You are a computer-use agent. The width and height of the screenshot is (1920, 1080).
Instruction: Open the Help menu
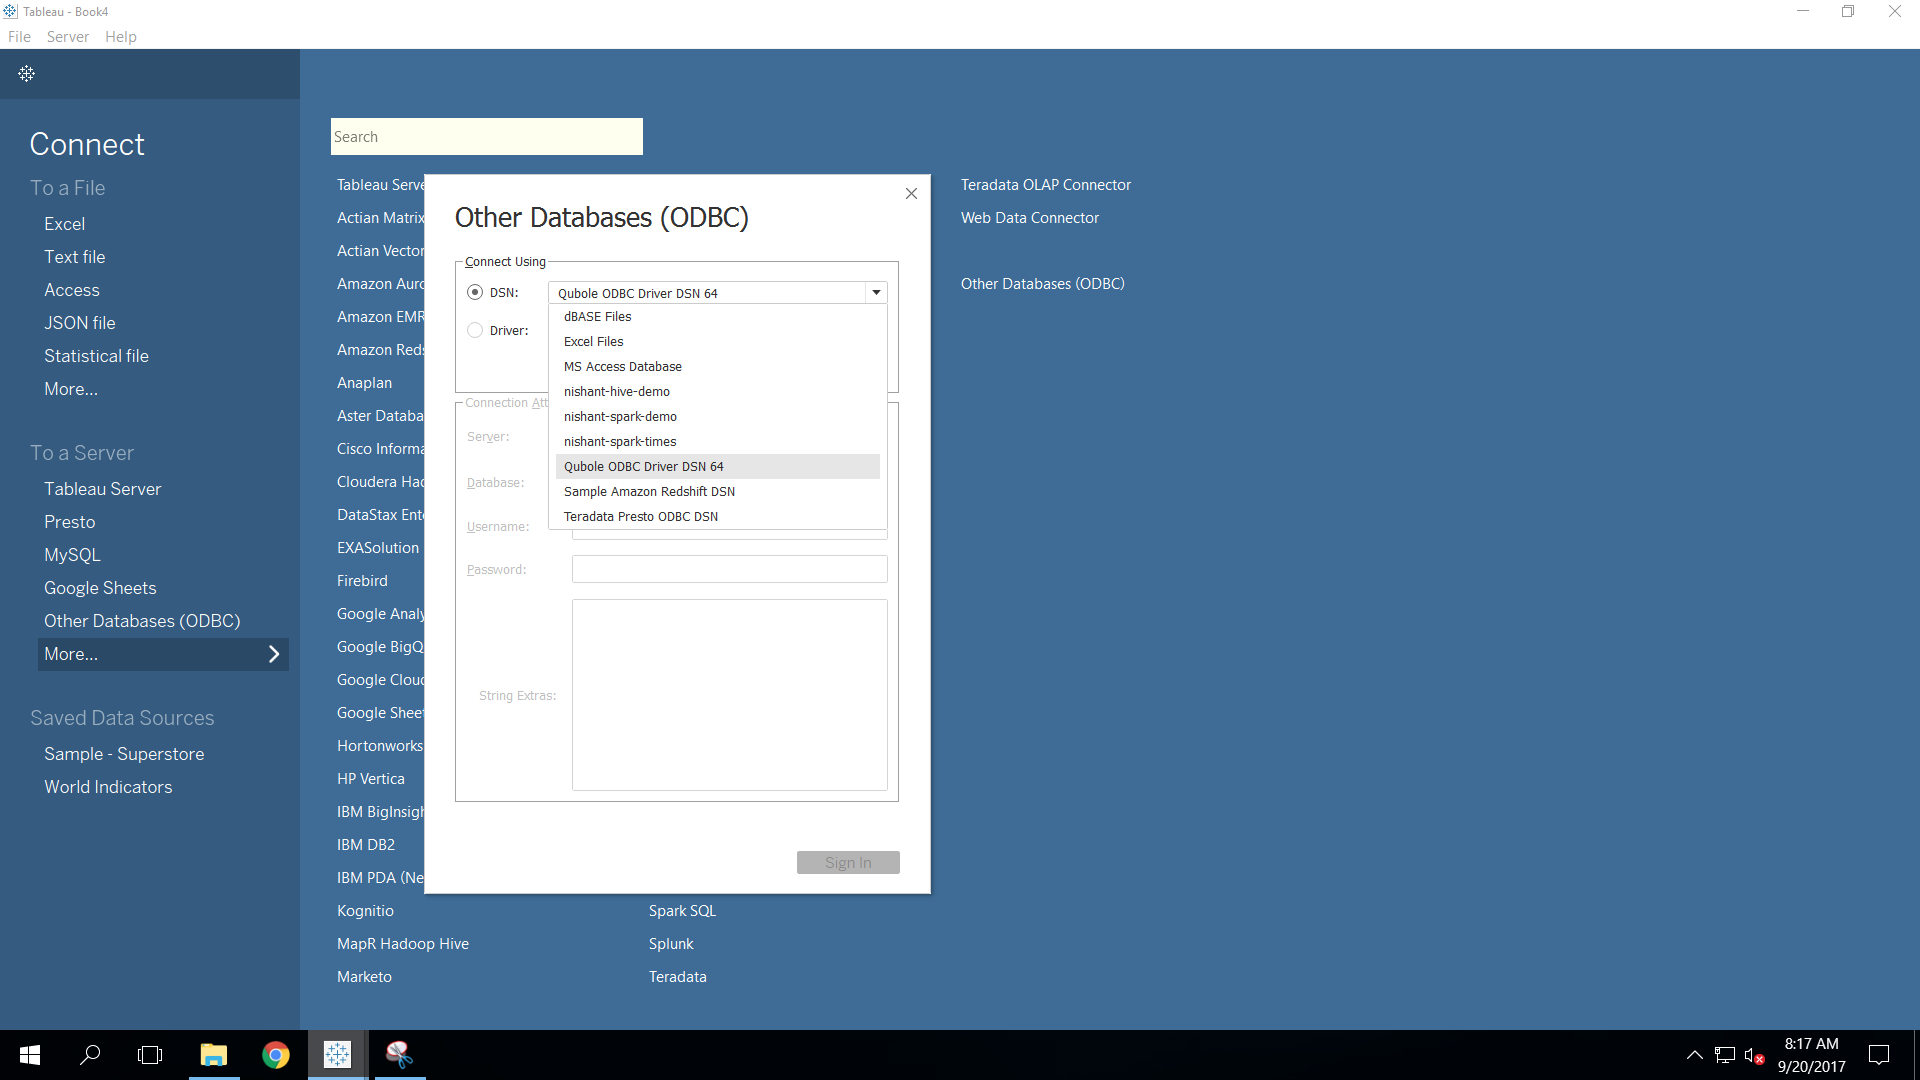click(x=121, y=37)
